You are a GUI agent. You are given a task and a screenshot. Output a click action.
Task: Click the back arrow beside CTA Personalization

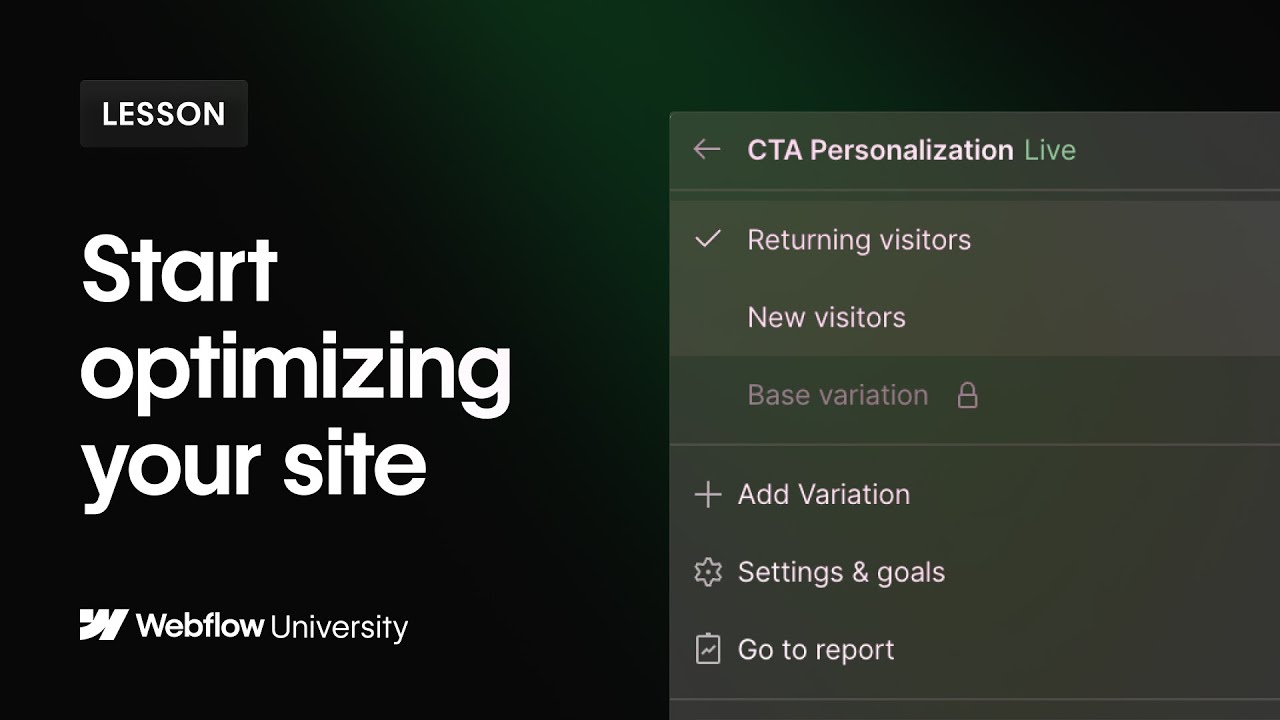(x=707, y=150)
